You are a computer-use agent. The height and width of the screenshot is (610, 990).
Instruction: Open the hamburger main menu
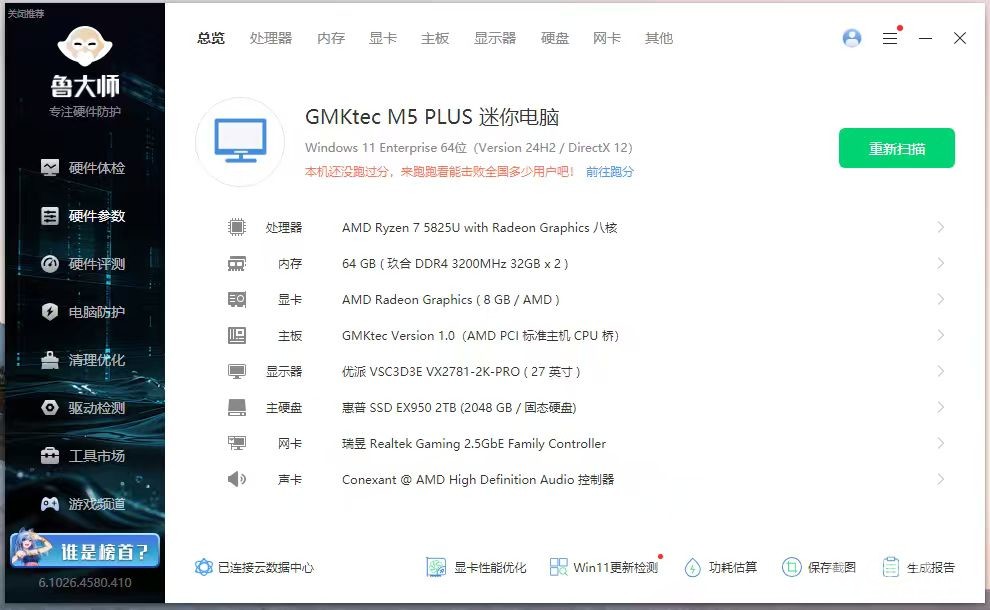(x=890, y=39)
